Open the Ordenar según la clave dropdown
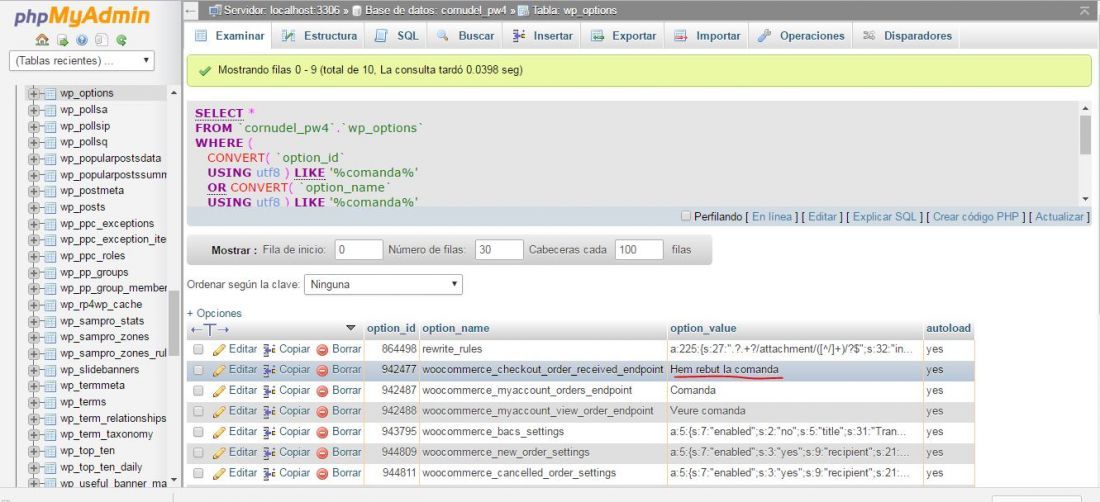This screenshot has width=1100, height=502. [x=383, y=285]
